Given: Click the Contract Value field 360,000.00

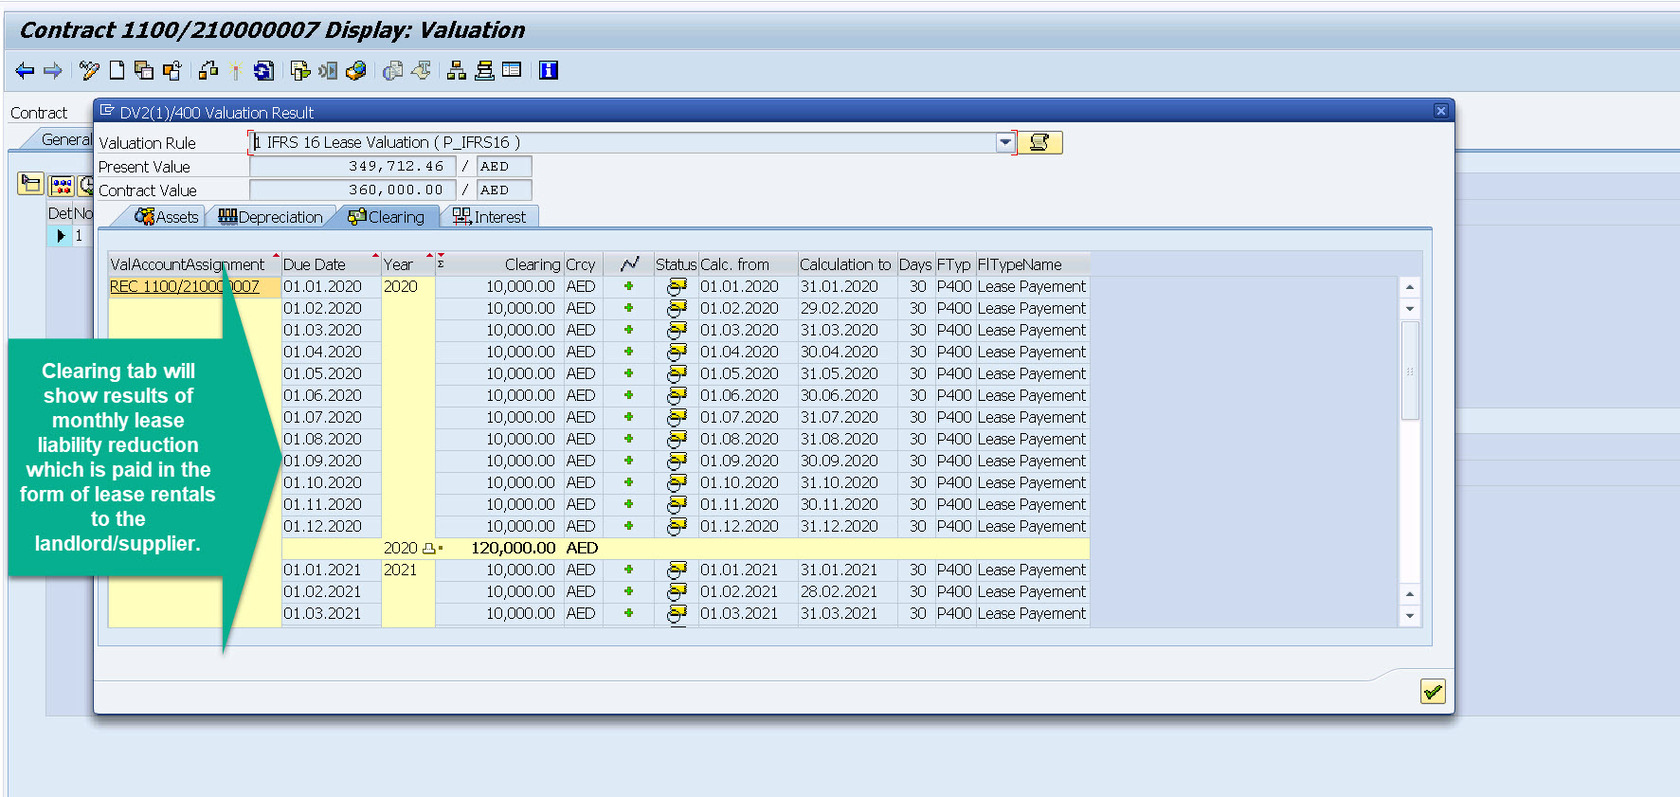Looking at the screenshot, I should pos(352,190).
